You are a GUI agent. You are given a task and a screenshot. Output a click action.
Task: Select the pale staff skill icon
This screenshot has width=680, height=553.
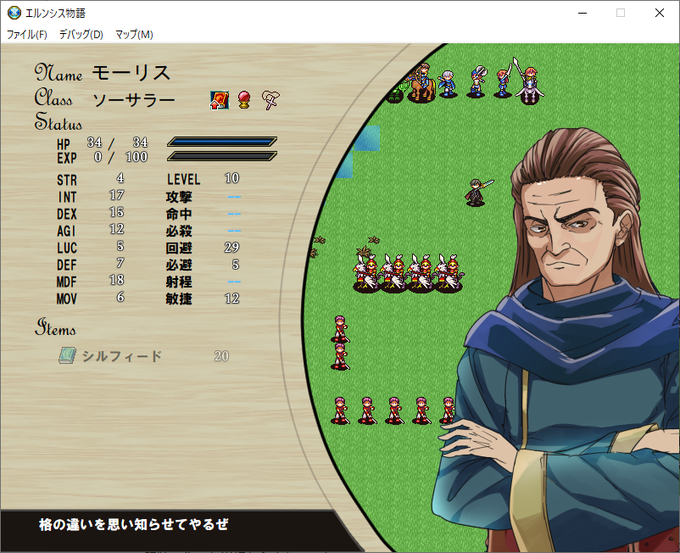coord(271,100)
